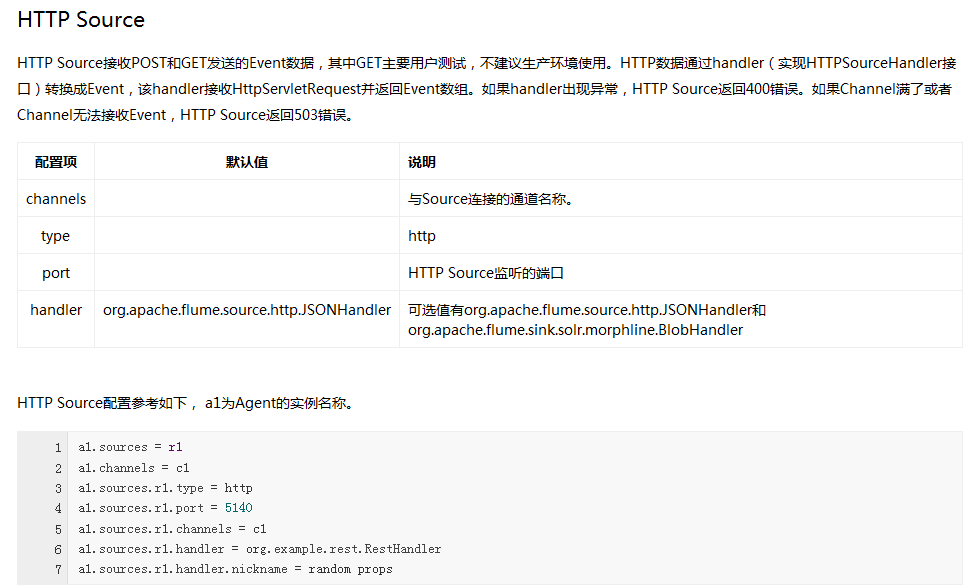Viewport: 964px width, 586px height.
Task: Click the org.example.rest.RestHandler code line
Action: 259,549
